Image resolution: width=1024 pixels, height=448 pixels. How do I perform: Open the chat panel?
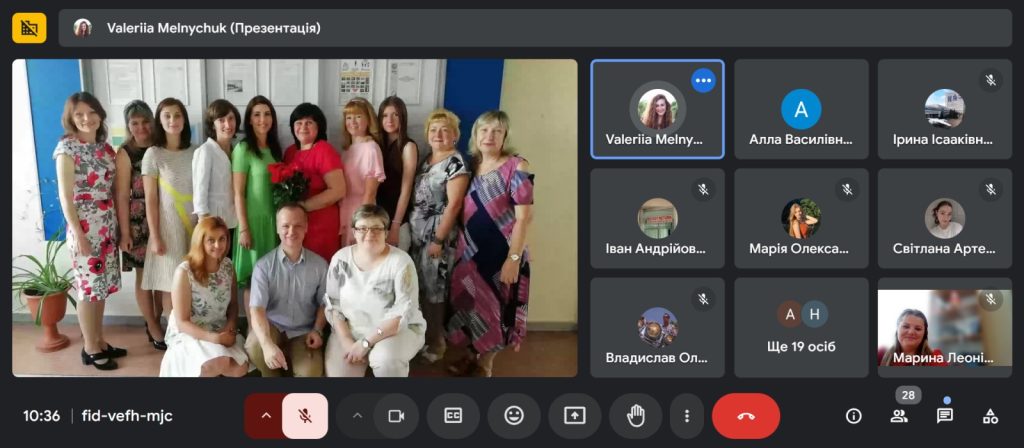(944, 416)
